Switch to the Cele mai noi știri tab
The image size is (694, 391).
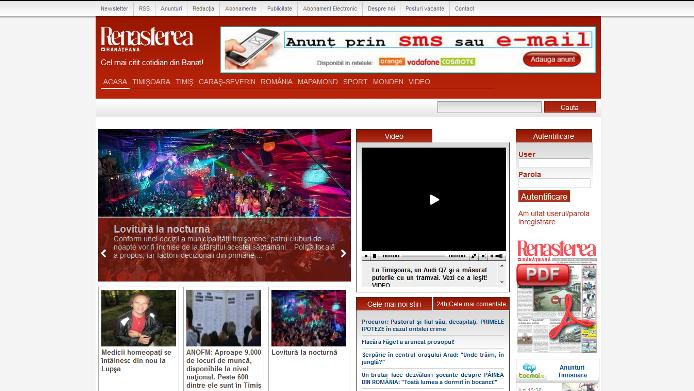point(394,304)
